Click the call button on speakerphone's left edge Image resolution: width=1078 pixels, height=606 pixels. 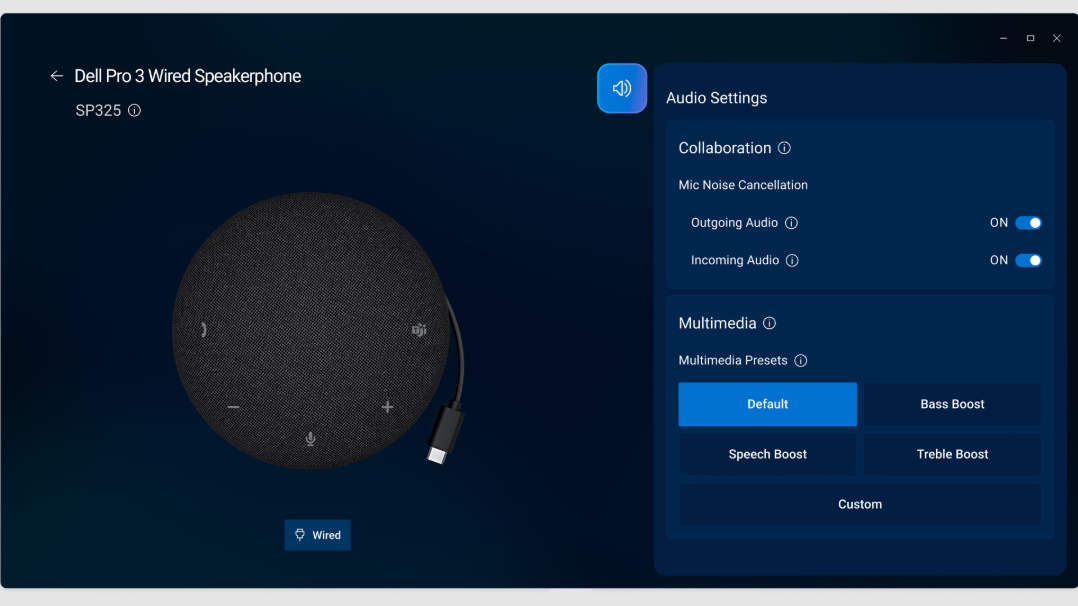pyautogui.click(x=204, y=330)
